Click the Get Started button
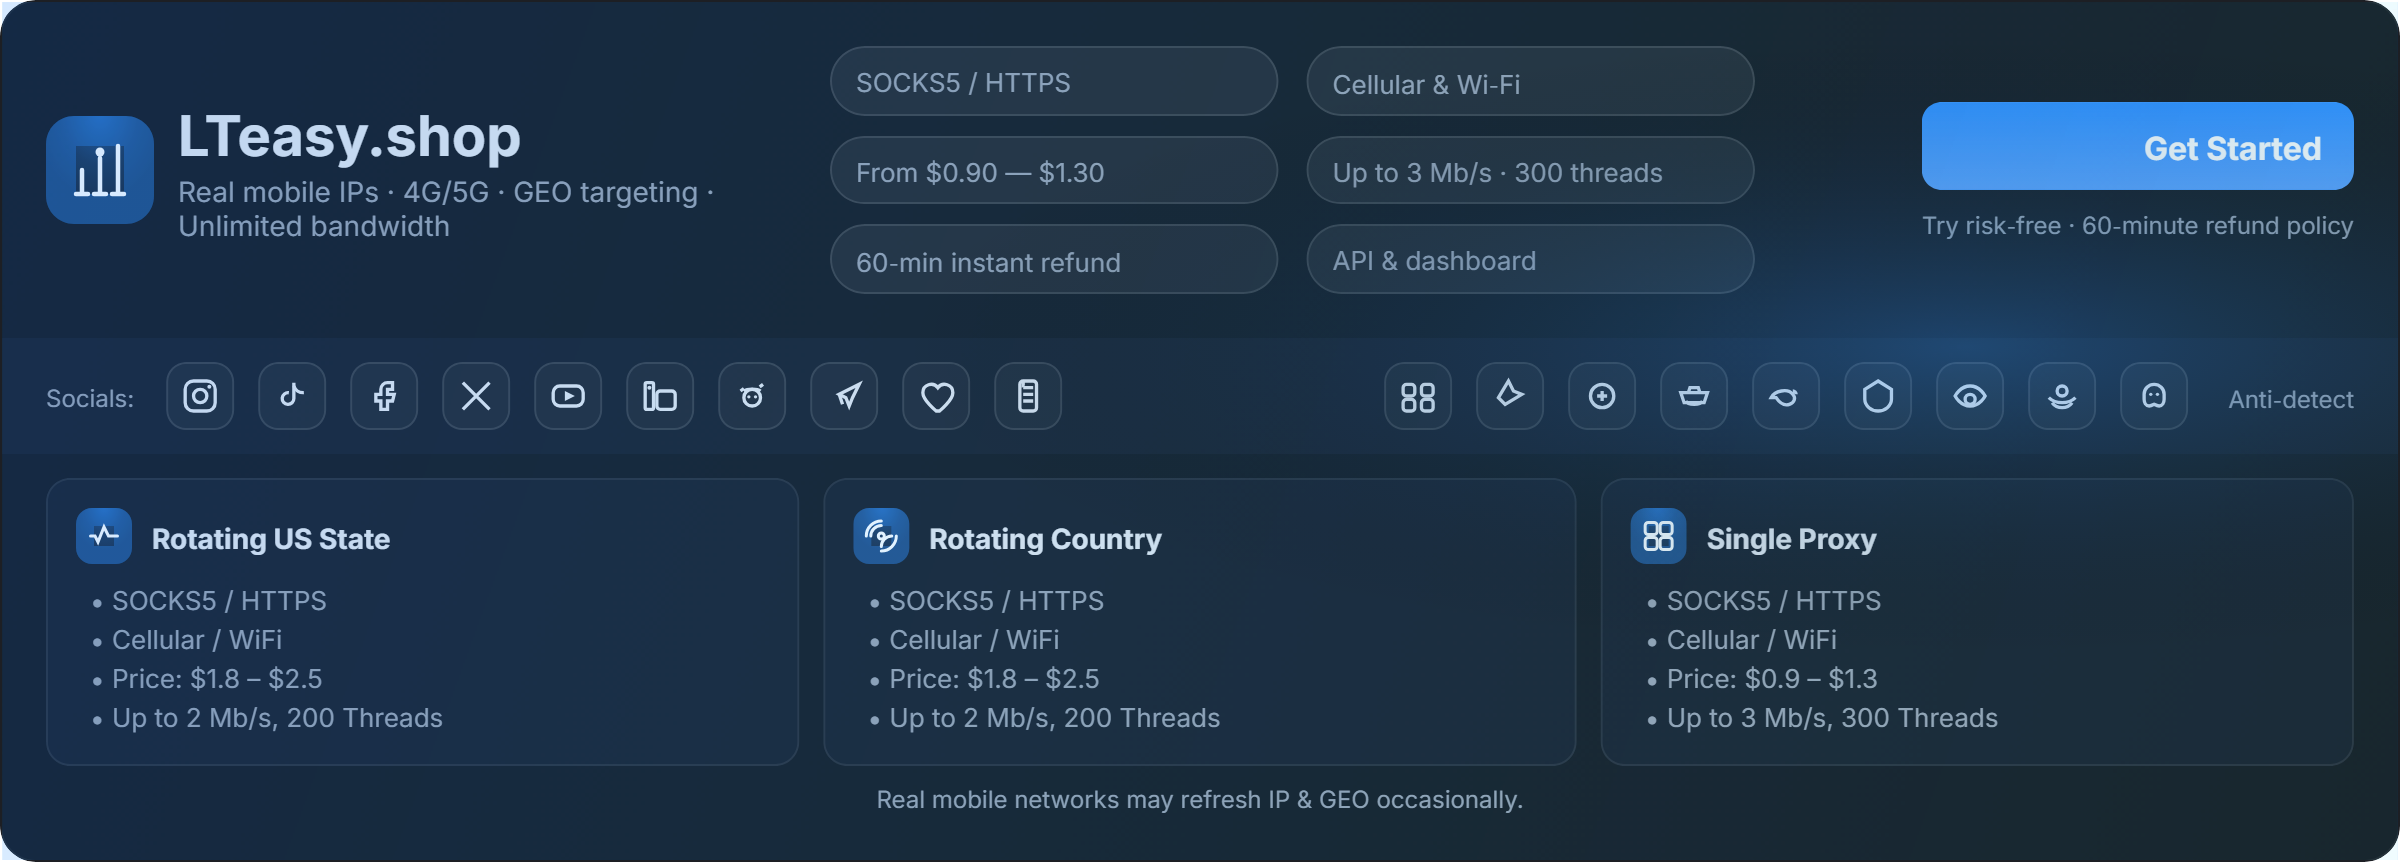 click(2137, 146)
